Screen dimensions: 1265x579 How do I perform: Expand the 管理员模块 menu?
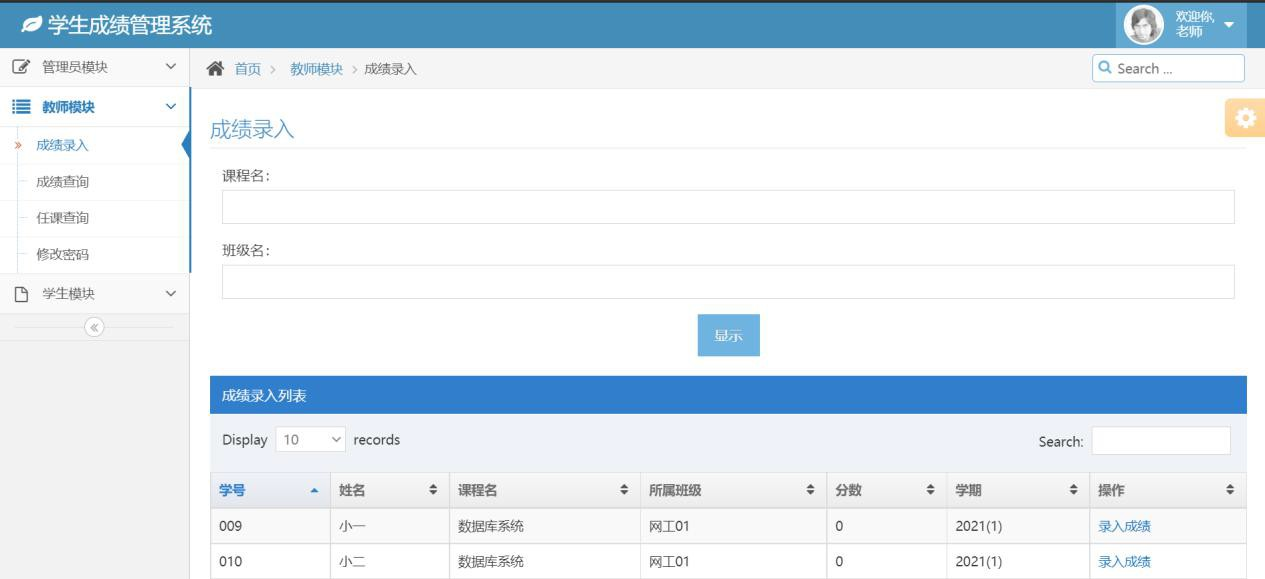click(x=94, y=67)
